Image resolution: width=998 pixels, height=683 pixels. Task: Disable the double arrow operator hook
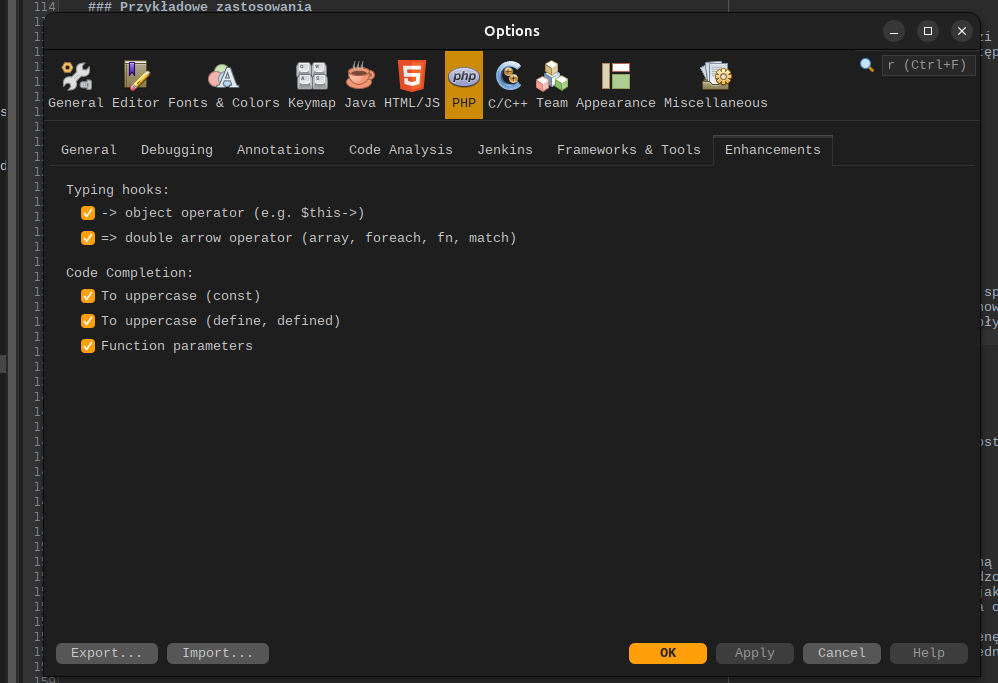coord(88,238)
